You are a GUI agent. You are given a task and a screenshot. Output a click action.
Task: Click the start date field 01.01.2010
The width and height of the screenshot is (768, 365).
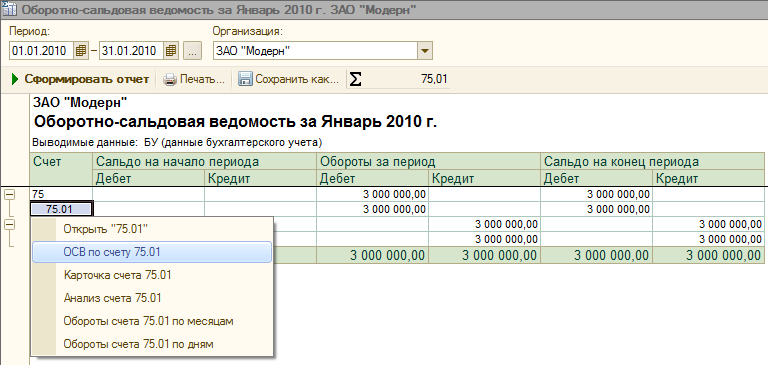42,50
